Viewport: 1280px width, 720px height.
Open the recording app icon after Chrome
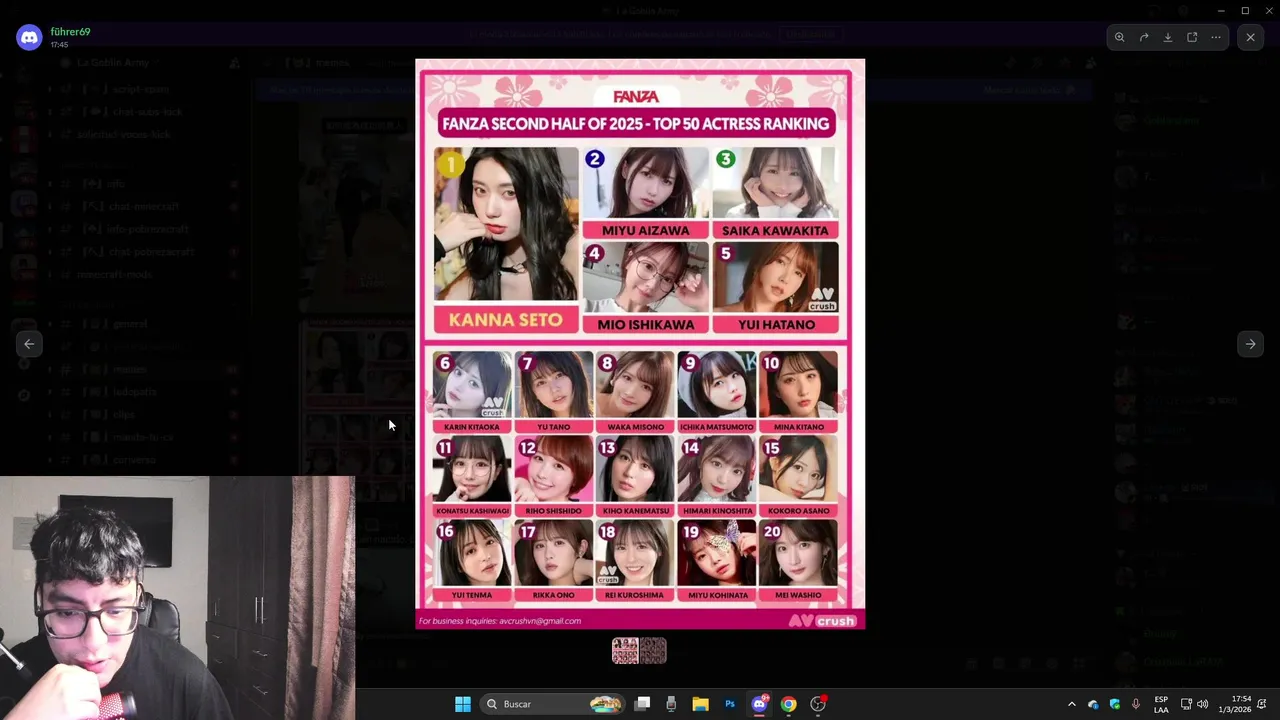click(x=818, y=704)
